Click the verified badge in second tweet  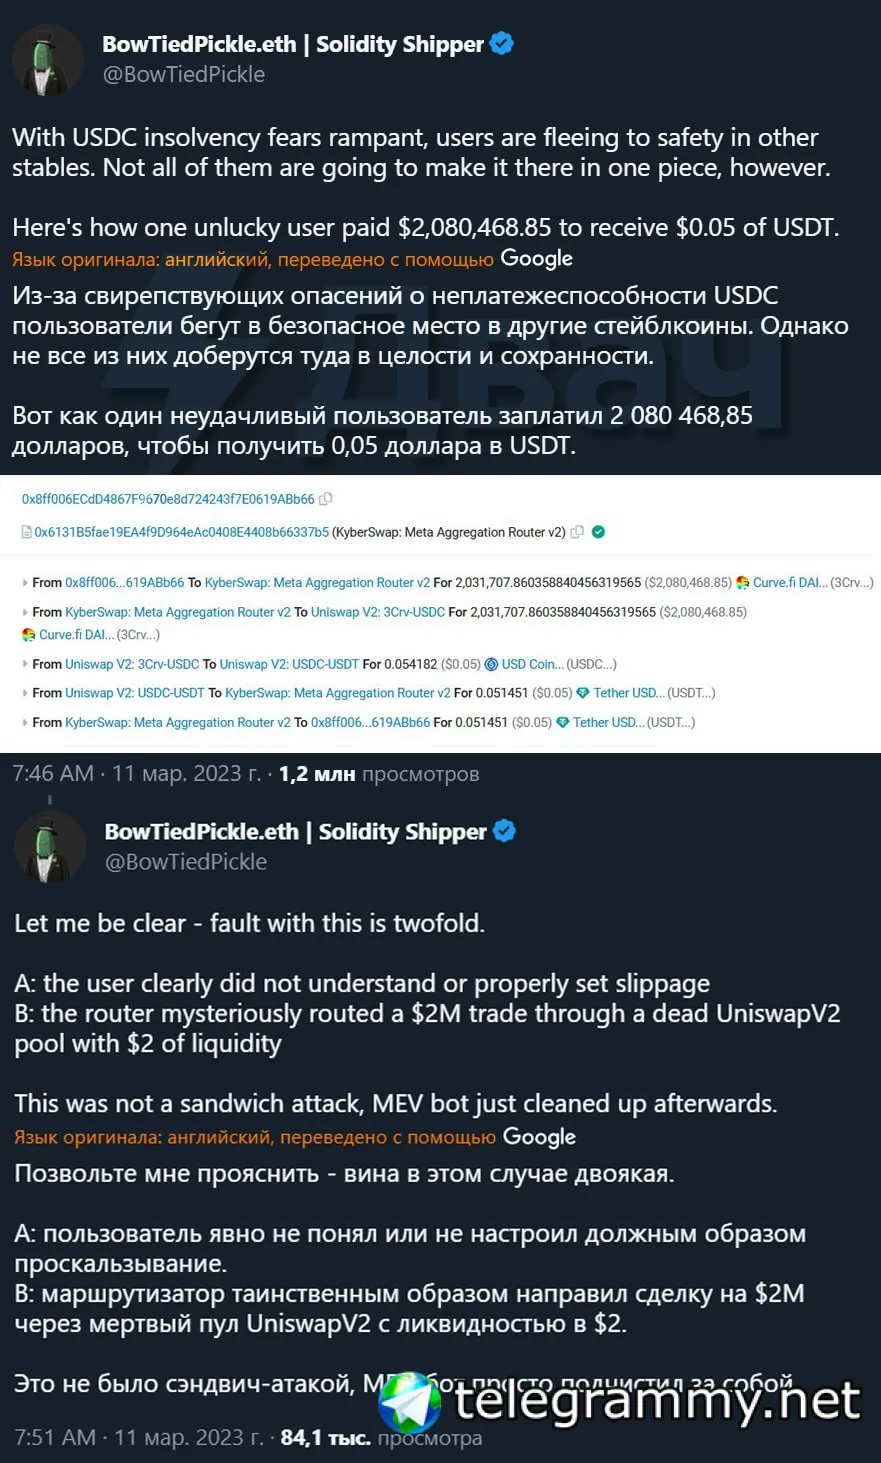(x=504, y=831)
